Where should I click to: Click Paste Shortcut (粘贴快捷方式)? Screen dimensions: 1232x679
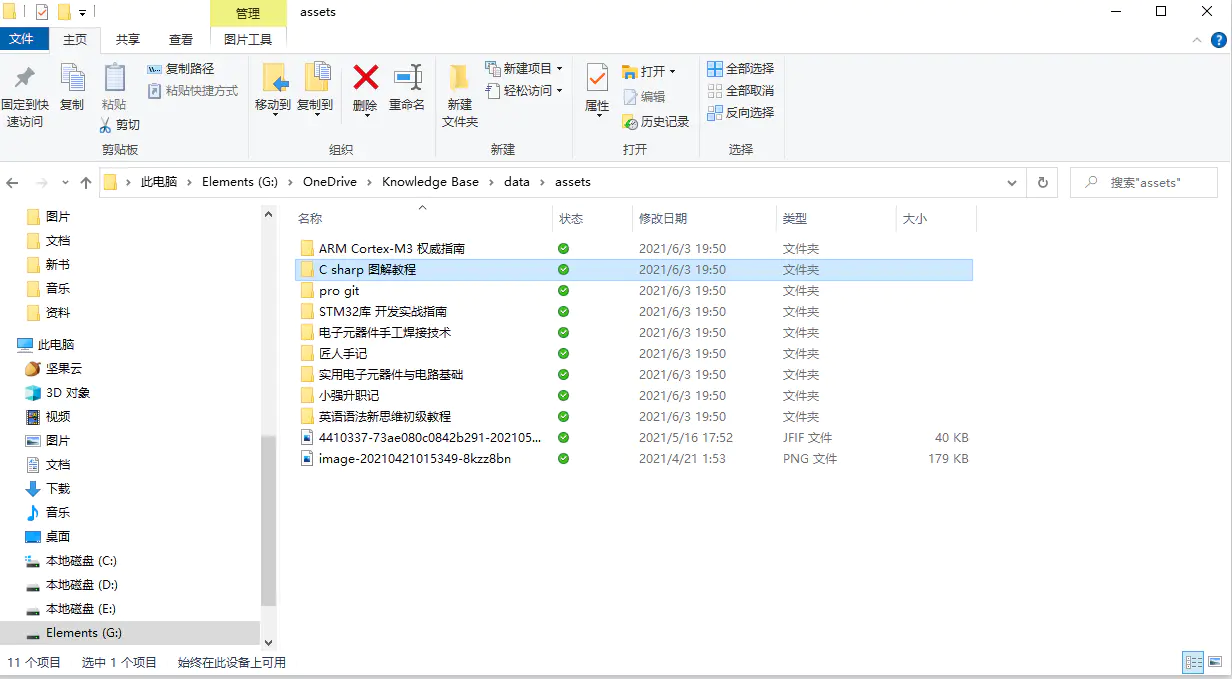tap(193, 91)
